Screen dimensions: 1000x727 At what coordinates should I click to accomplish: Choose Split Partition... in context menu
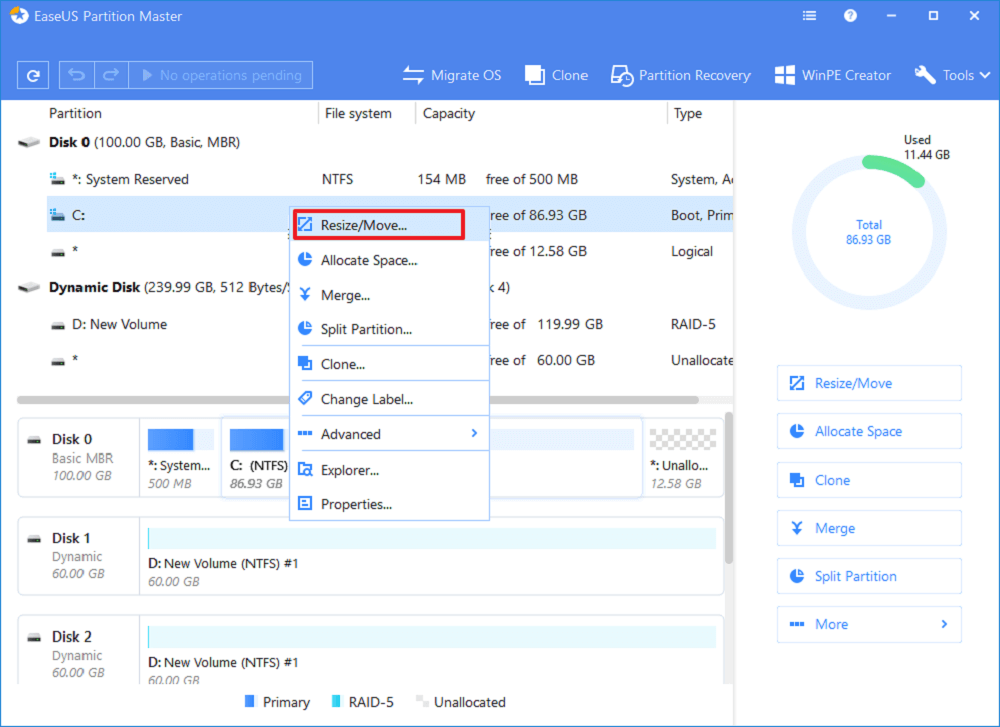[x=390, y=329]
